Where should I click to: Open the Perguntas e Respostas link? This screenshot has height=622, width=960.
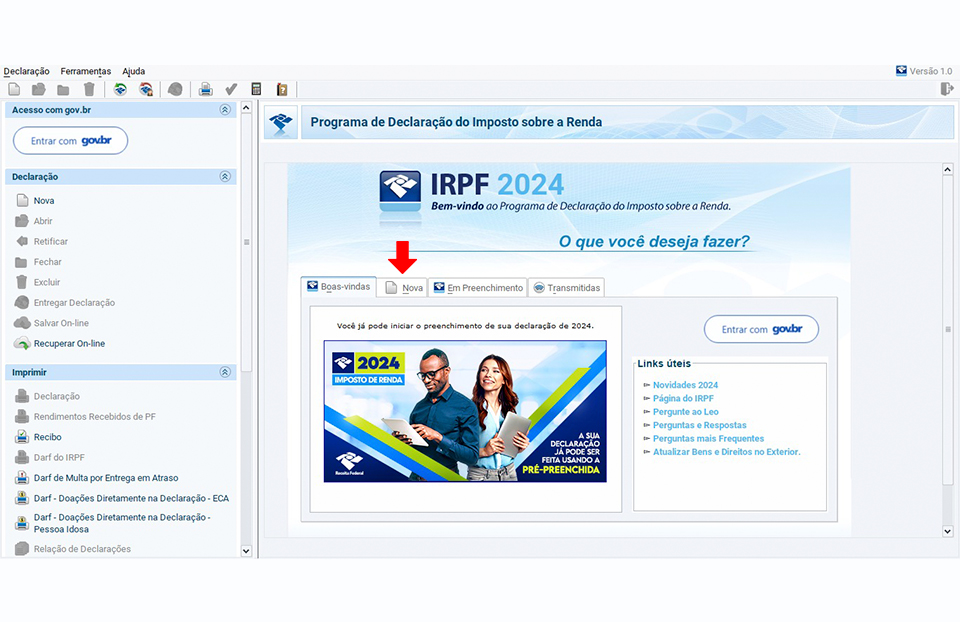click(700, 425)
